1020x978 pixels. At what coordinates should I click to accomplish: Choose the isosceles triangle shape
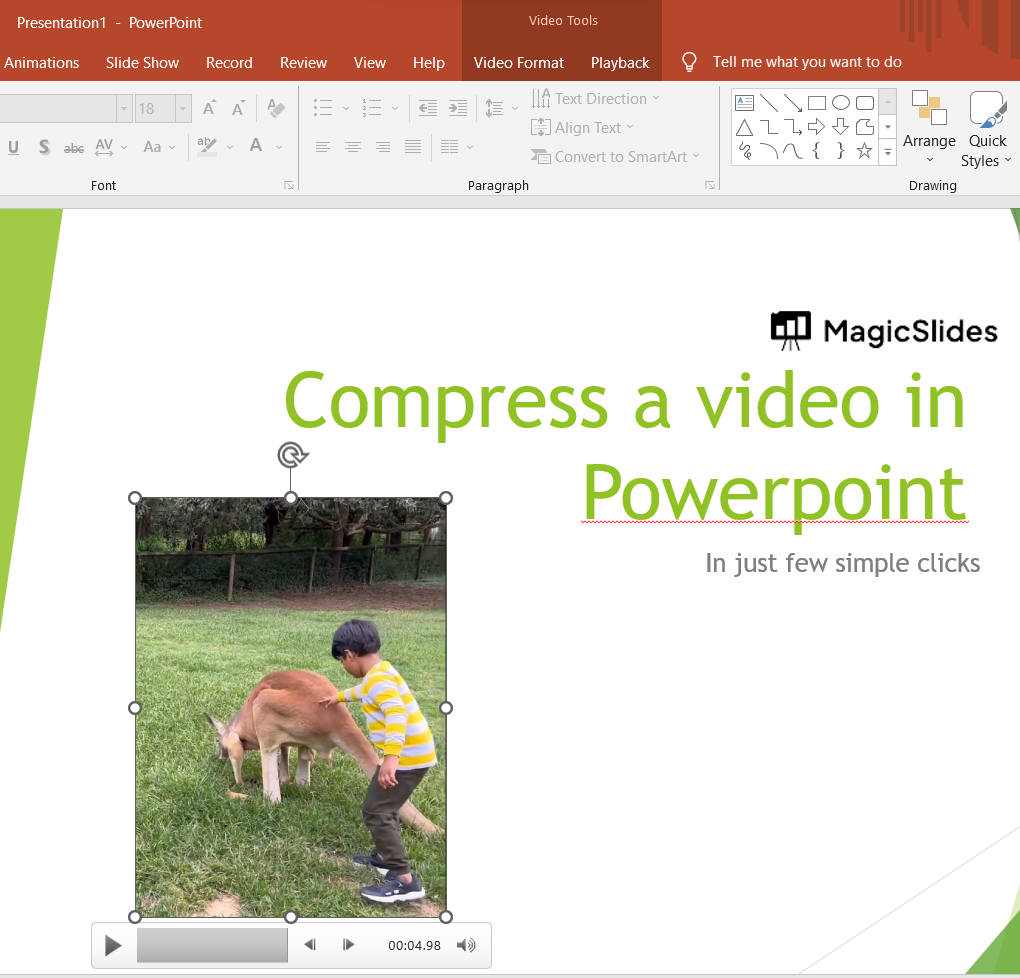744,127
